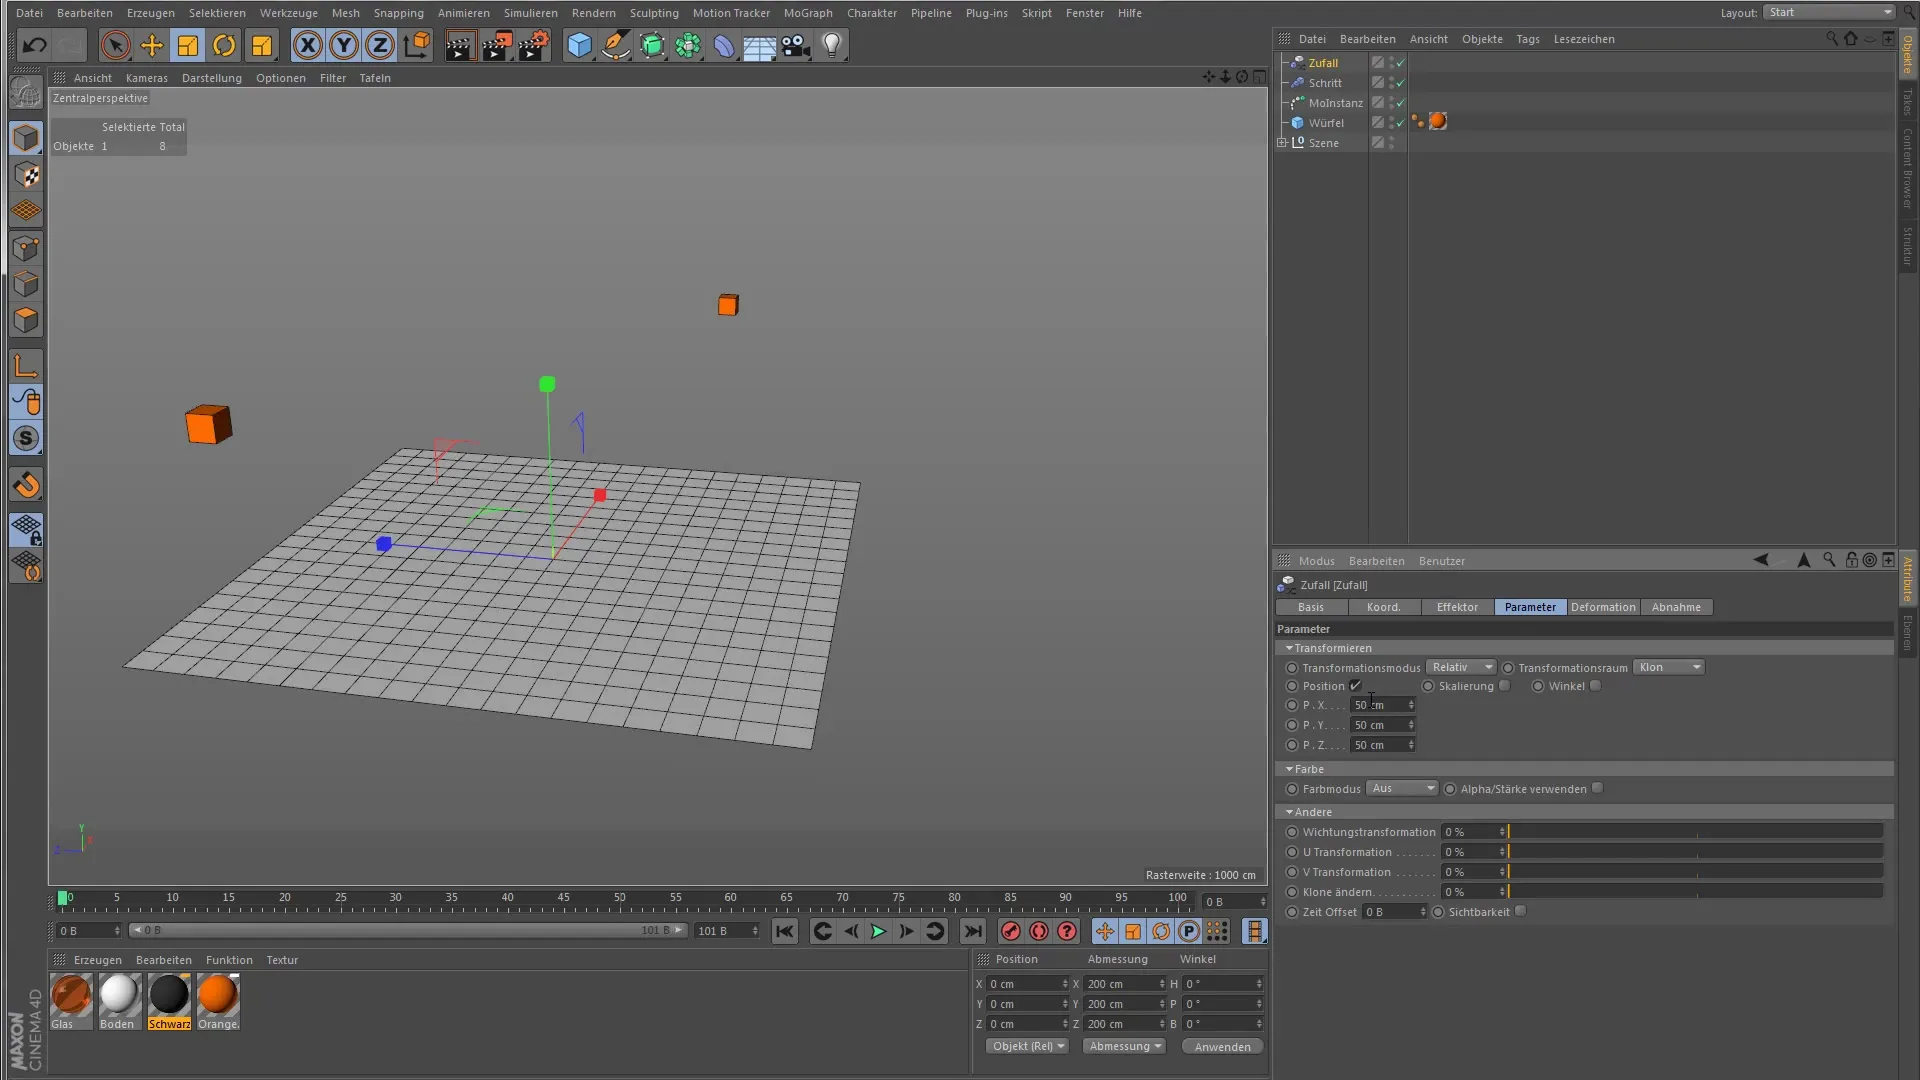Toggle MoInstanz enabled checkmark
Viewport: 1920px width, 1080px height.
click(1400, 103)
